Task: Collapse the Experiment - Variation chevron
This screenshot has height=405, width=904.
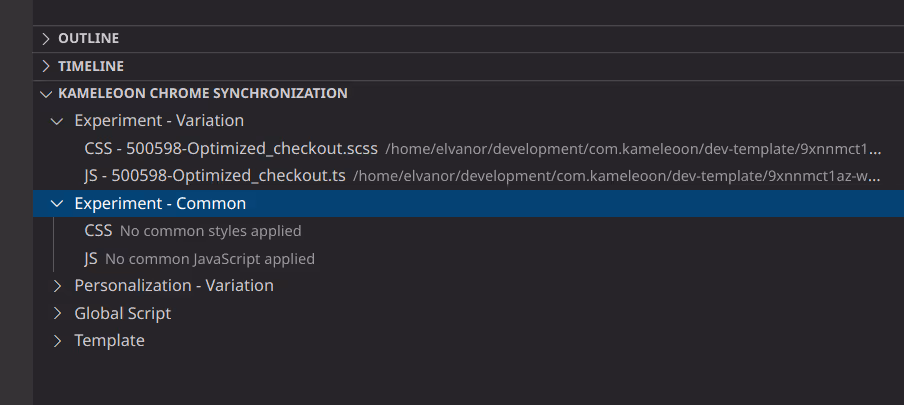Action: pos(56,121)
